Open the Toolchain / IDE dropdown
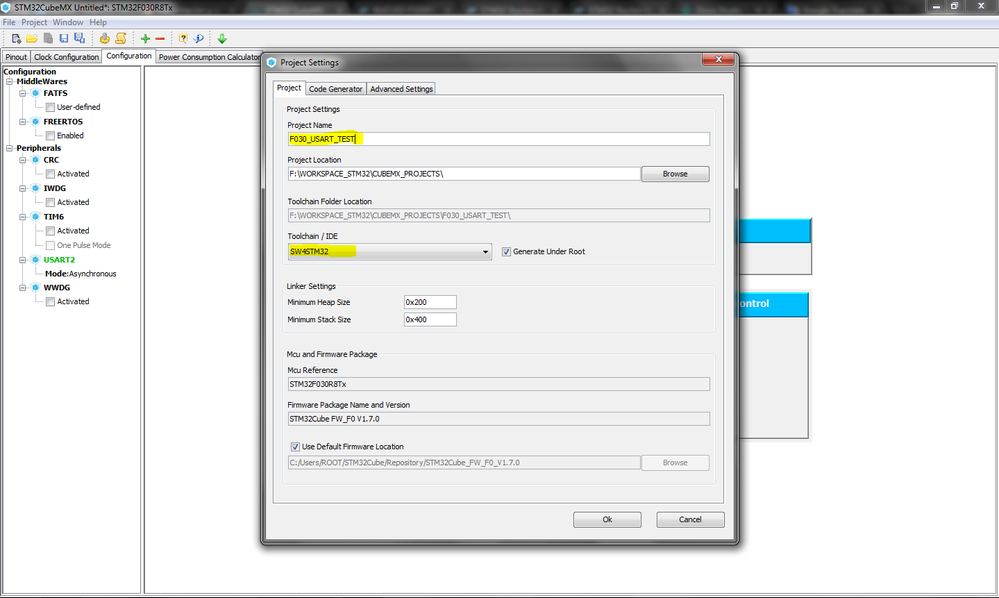 [x=390, y=252]
